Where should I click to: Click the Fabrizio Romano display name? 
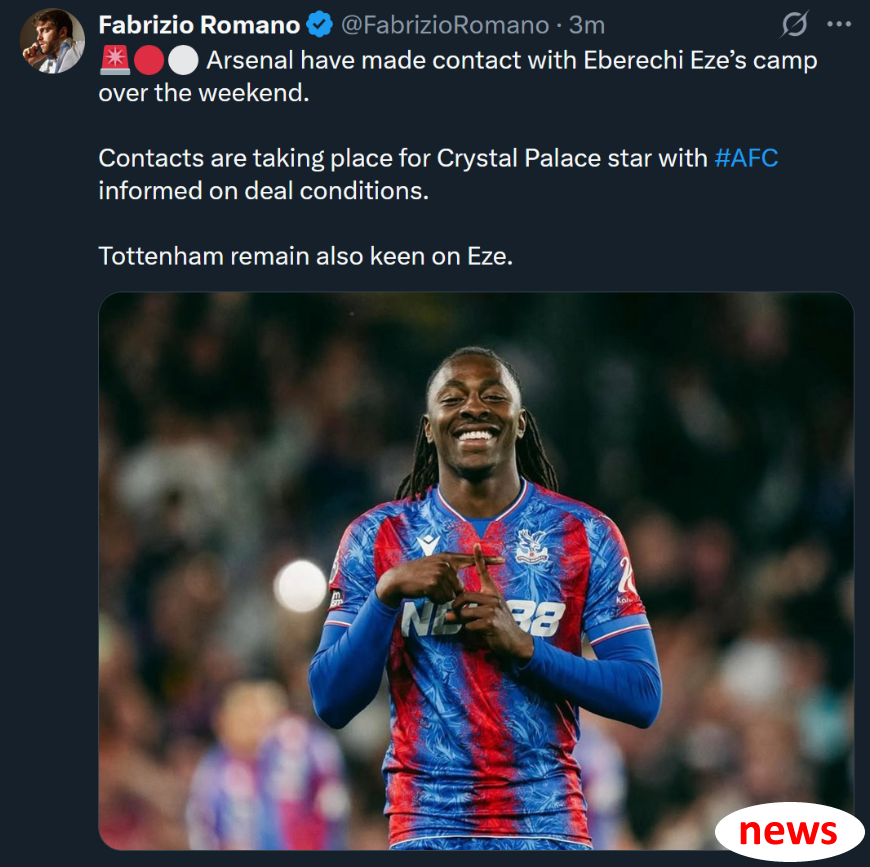click(x=199, y=26)
